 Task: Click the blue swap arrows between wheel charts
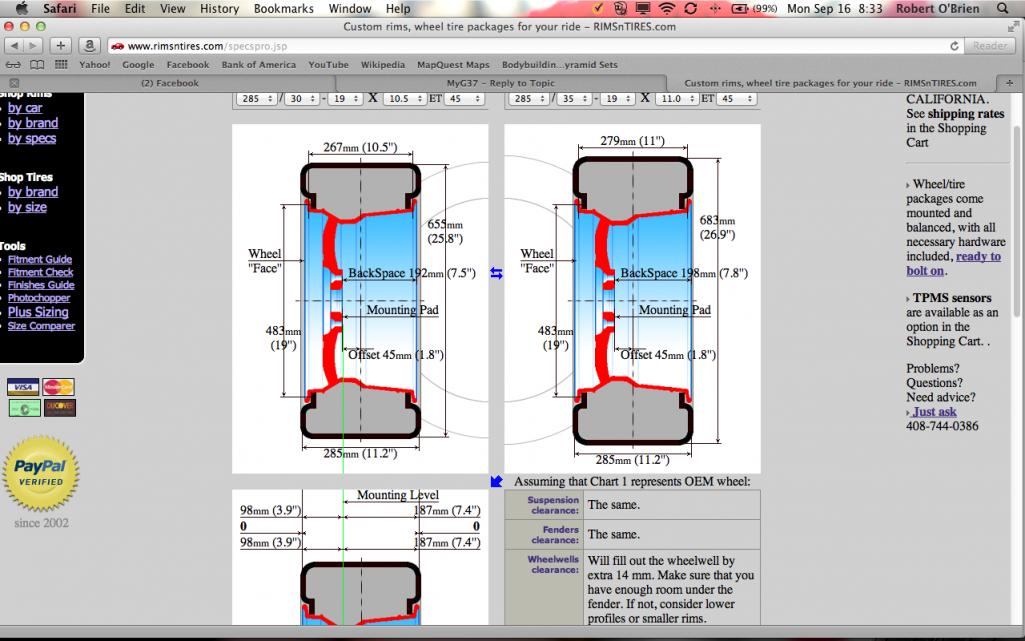click(496, 273)
